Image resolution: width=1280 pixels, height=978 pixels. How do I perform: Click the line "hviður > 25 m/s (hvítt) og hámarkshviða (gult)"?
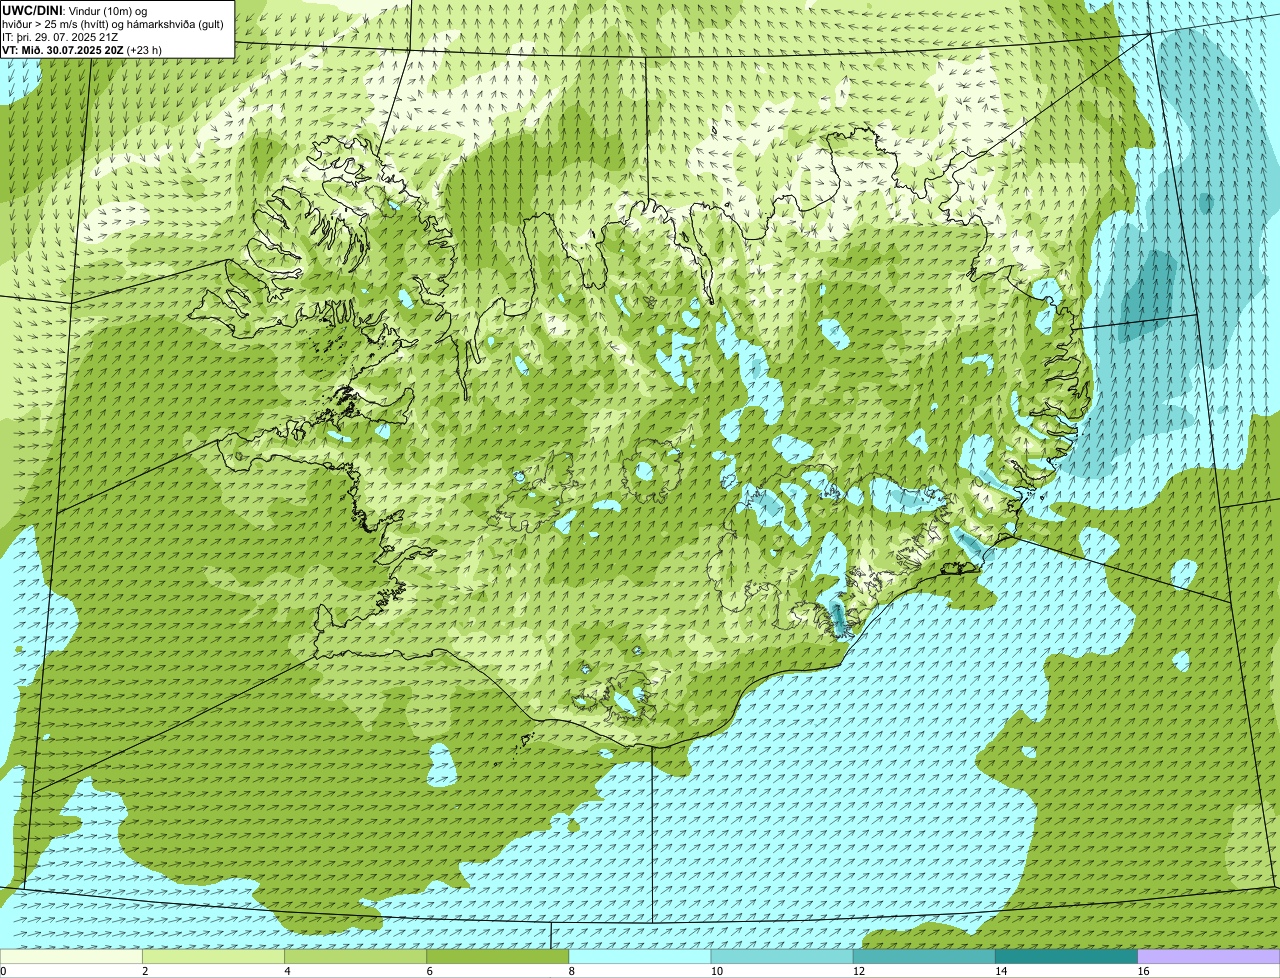point(113,23)
